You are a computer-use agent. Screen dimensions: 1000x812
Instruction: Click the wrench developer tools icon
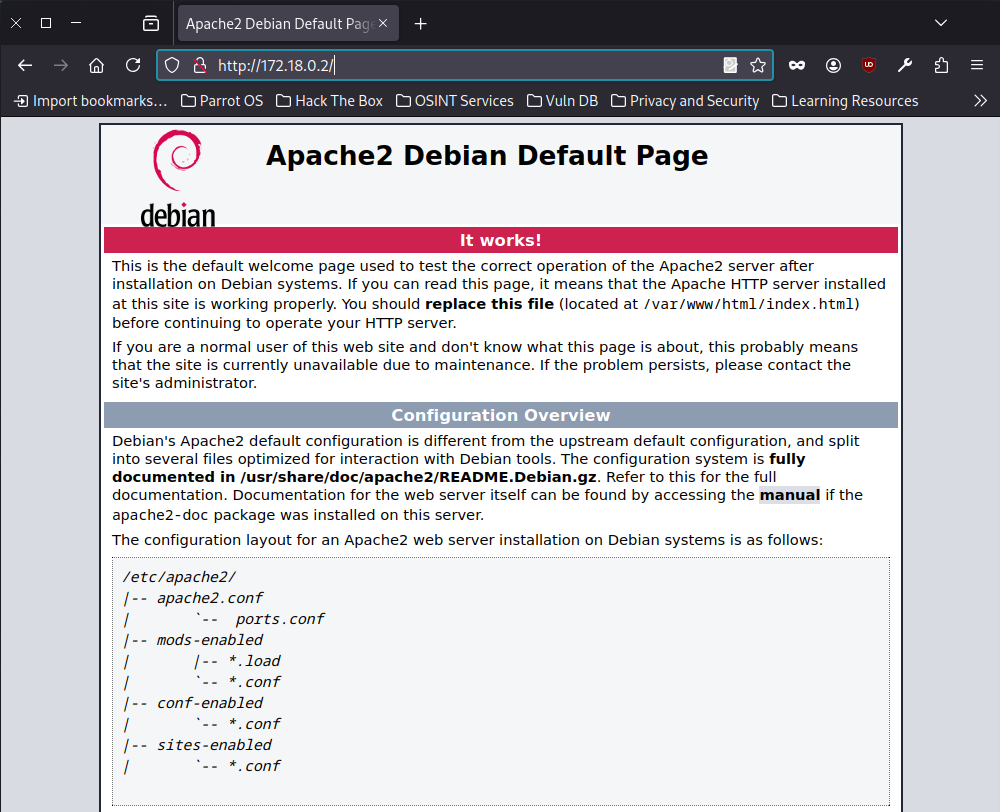pyautogui.click(x=905, y=65)
